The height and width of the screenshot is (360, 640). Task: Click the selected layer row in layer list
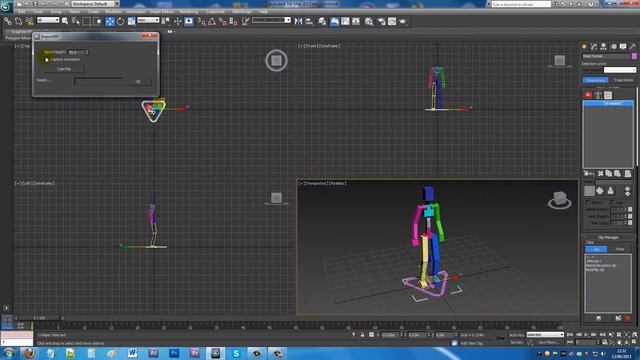(x=608, y=104)
